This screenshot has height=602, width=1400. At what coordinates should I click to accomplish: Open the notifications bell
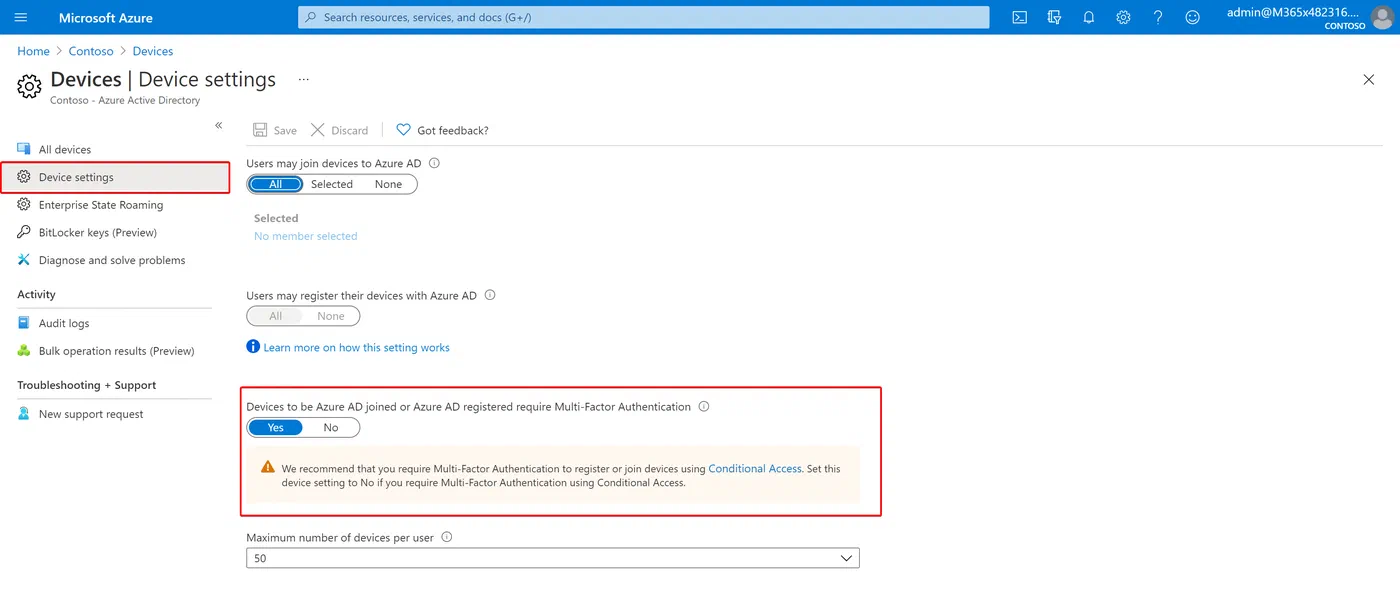(x=1089, y=17)
